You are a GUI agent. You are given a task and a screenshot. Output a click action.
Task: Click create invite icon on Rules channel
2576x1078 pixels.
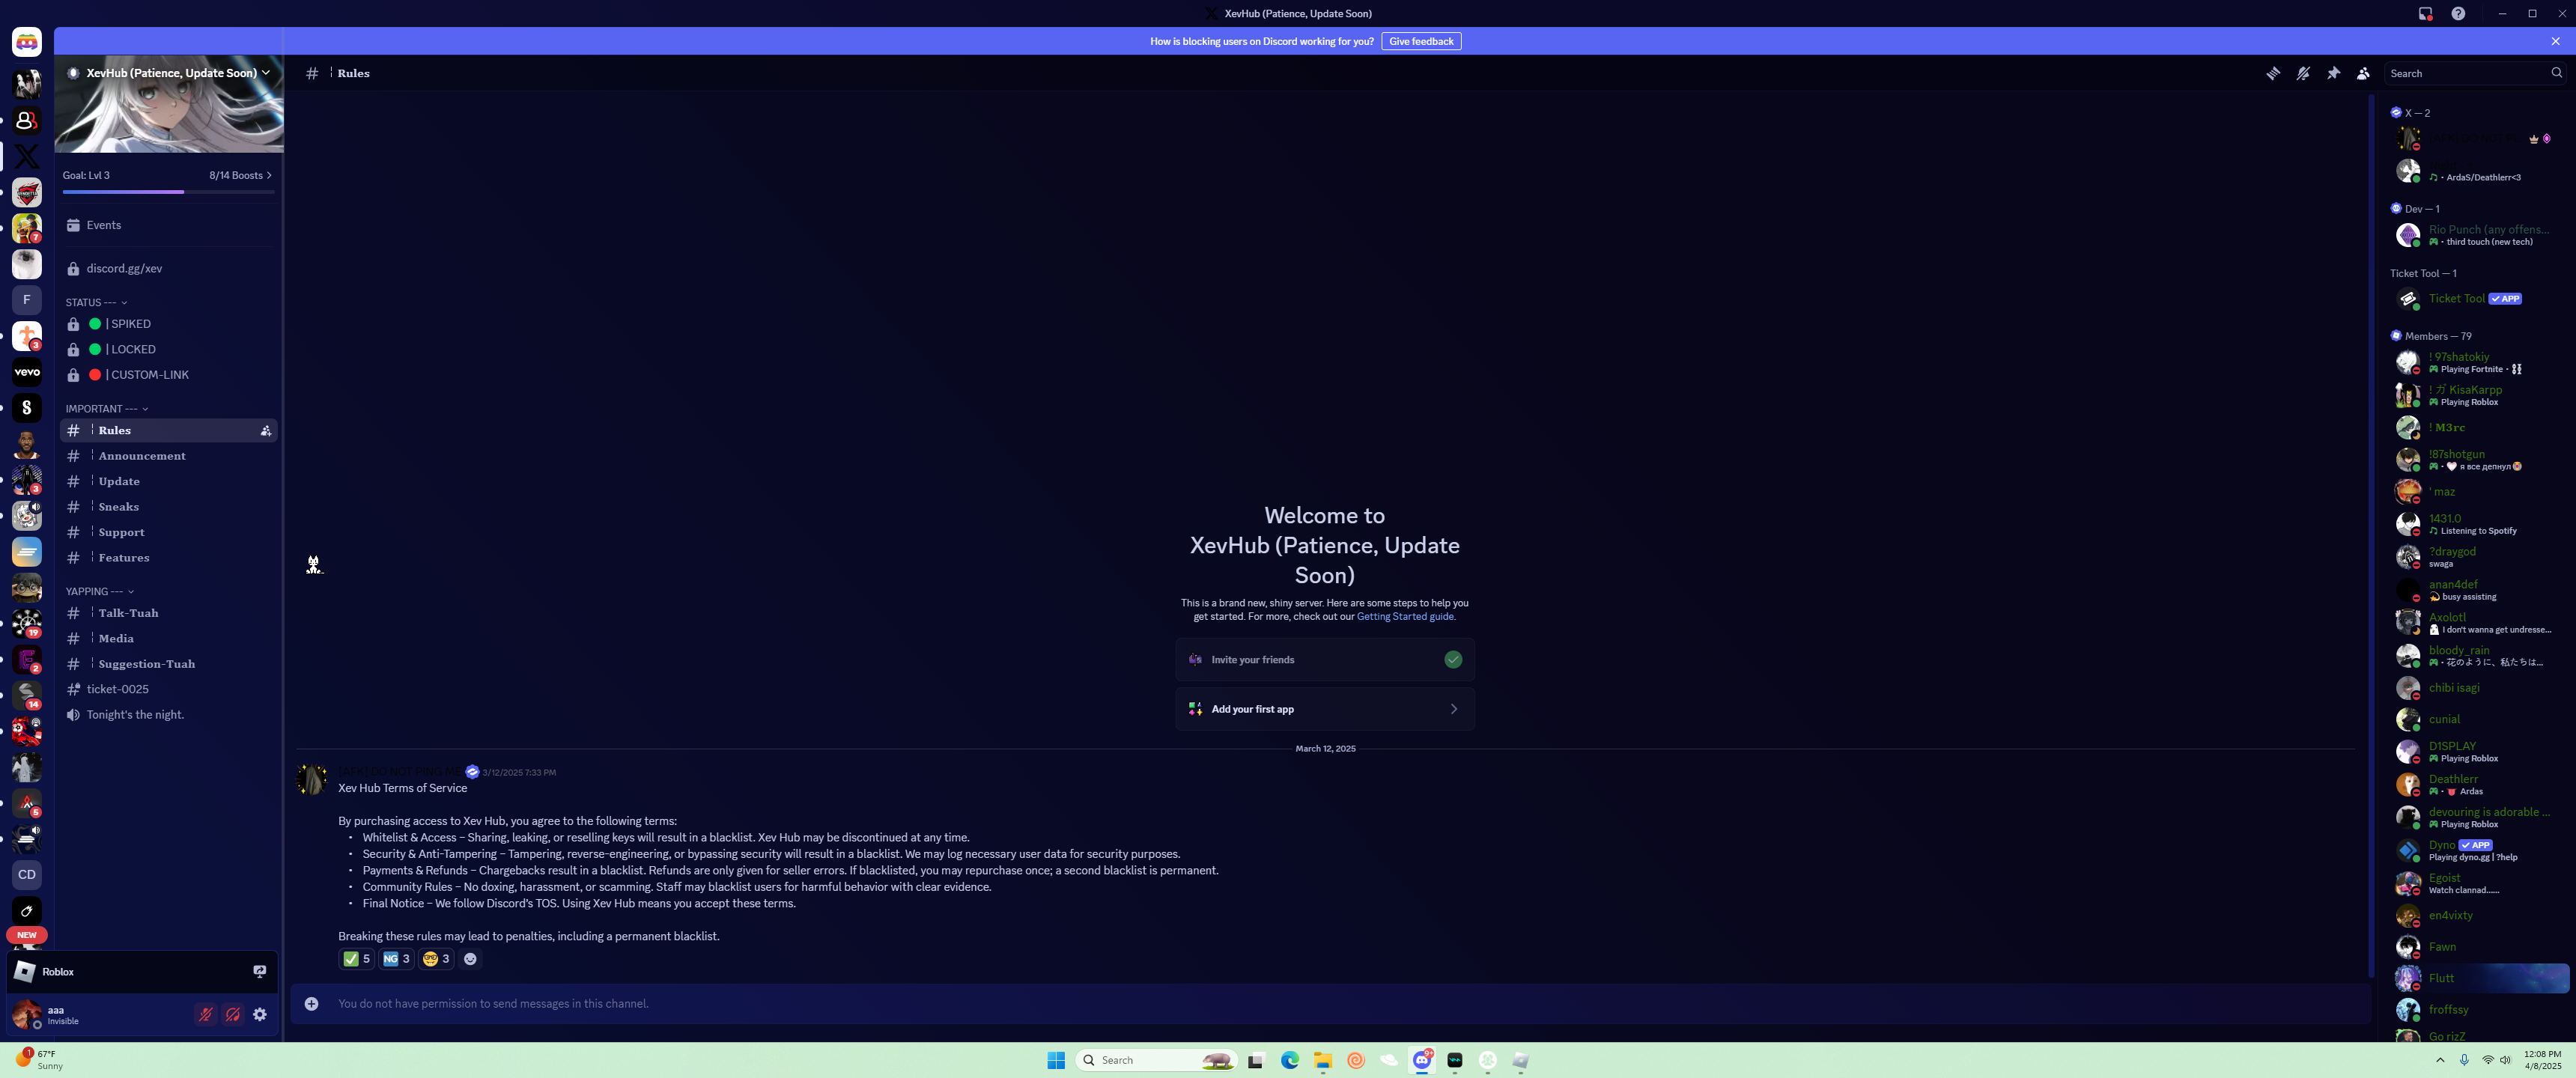(266, 431)
